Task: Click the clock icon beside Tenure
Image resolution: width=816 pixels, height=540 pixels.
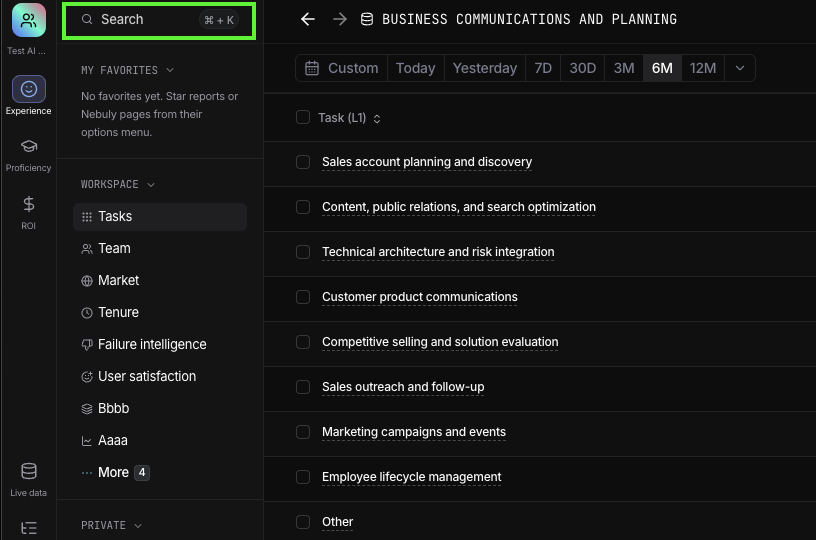Action: tap(87, 313)
